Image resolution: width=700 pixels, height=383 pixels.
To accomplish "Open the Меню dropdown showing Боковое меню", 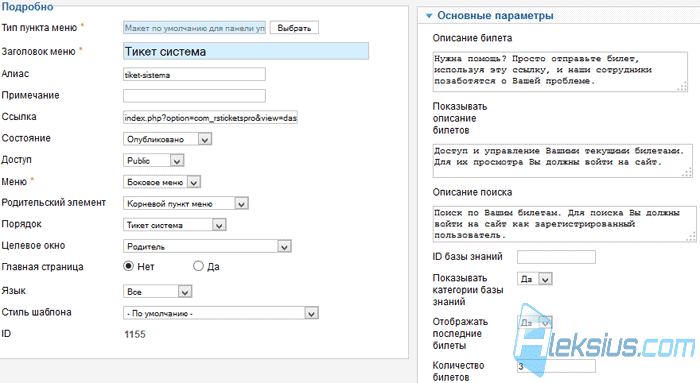I will pos(162,182).
